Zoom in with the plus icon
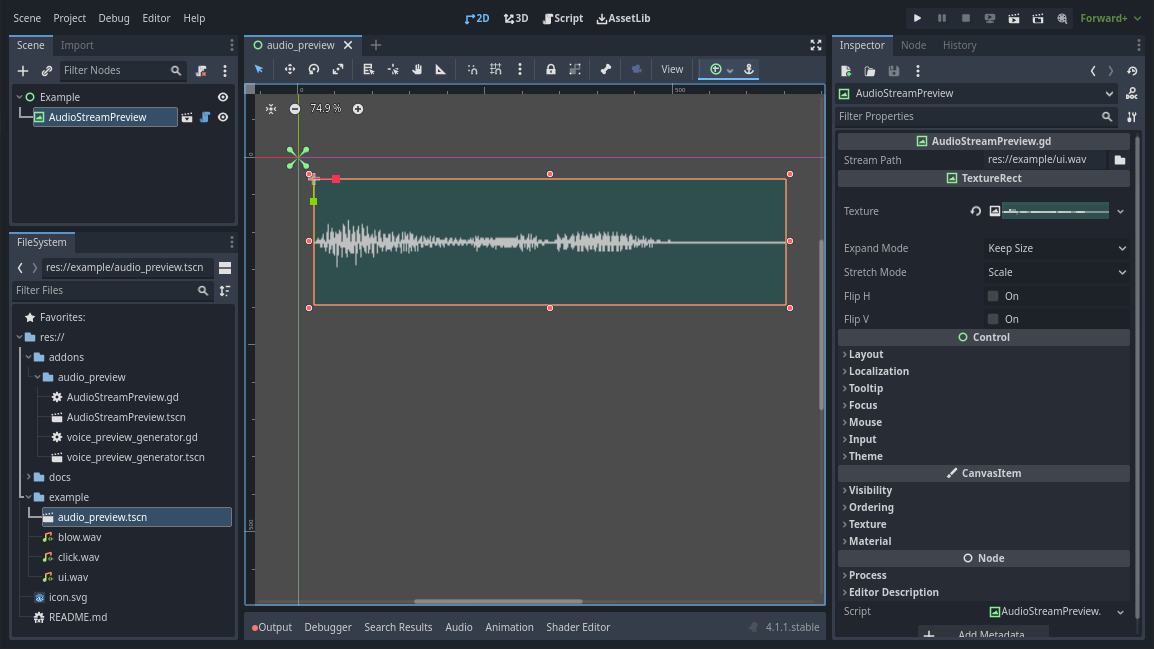This screenshot has height=649, width=1154. pyautogui.click(x=358, y=109)
